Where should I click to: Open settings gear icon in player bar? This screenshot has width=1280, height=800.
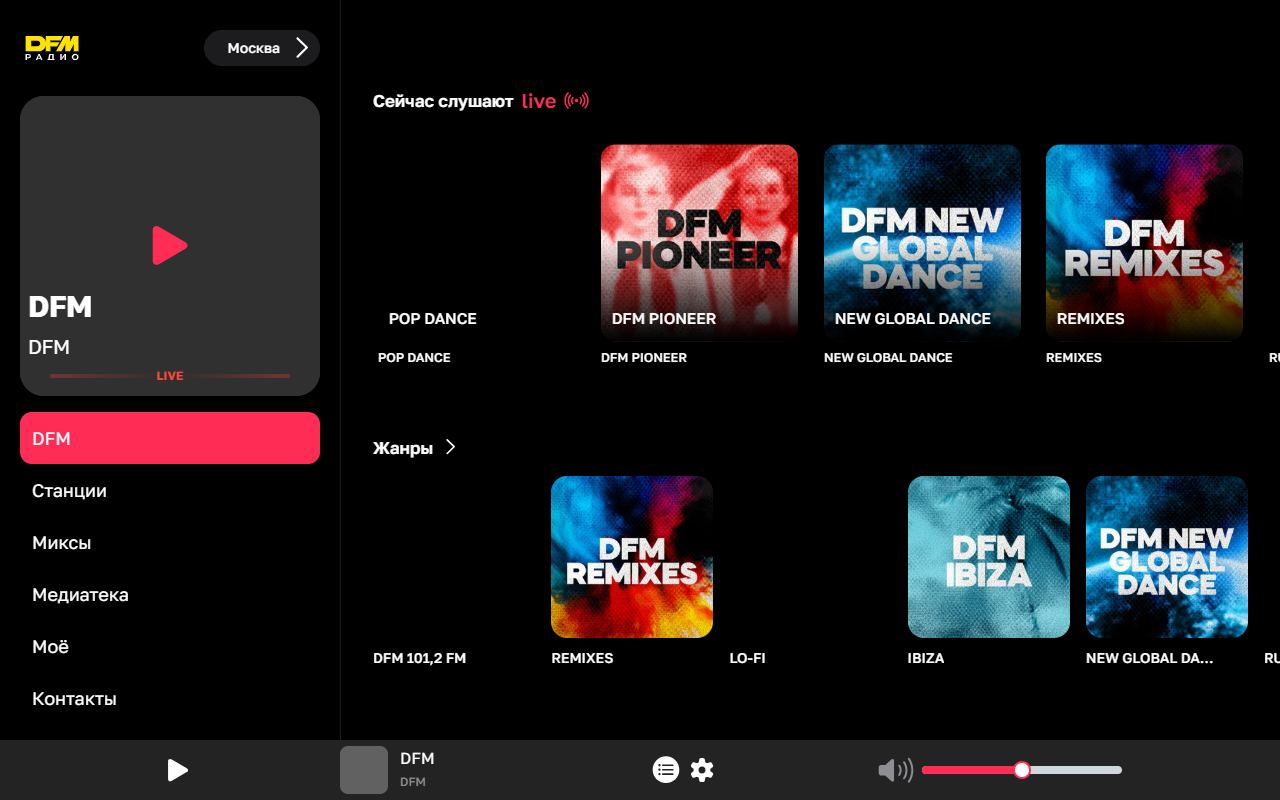pos(702,770)
